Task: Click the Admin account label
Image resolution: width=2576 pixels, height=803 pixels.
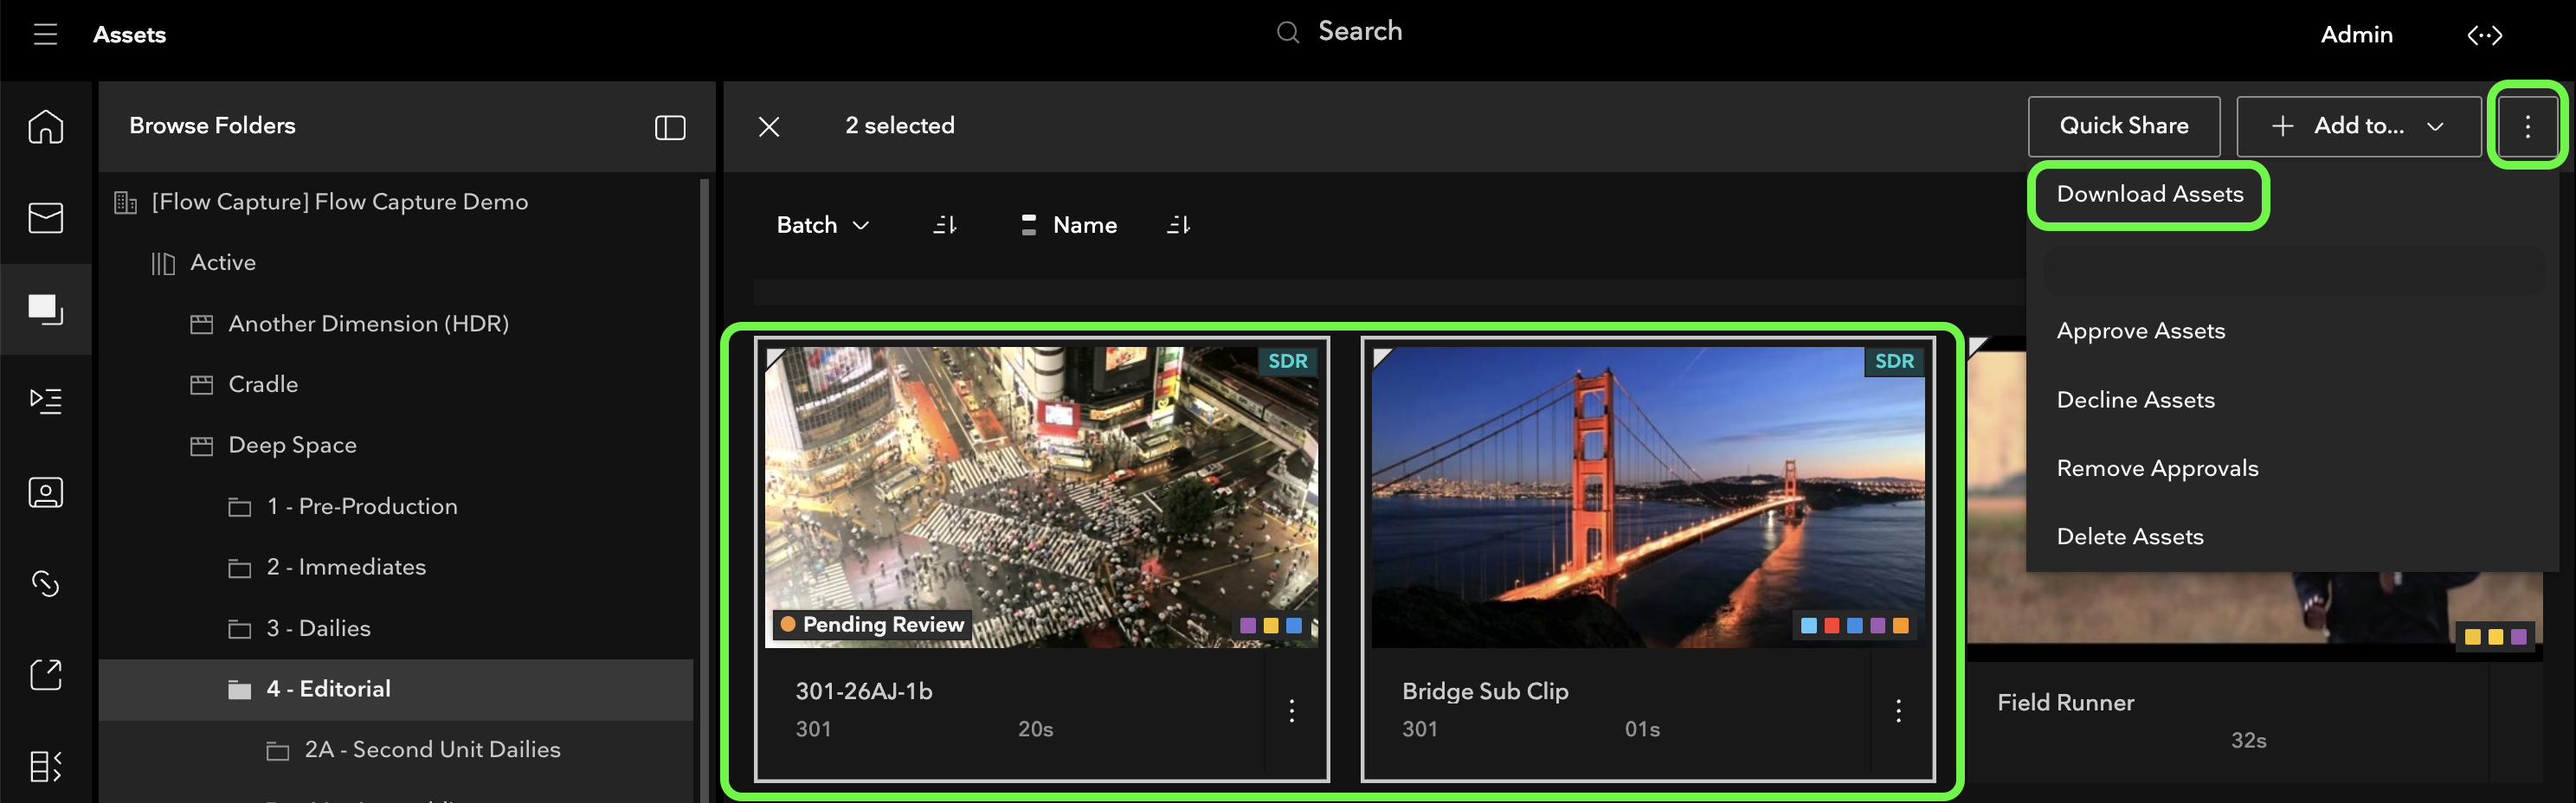Action: coord(2357,35)
